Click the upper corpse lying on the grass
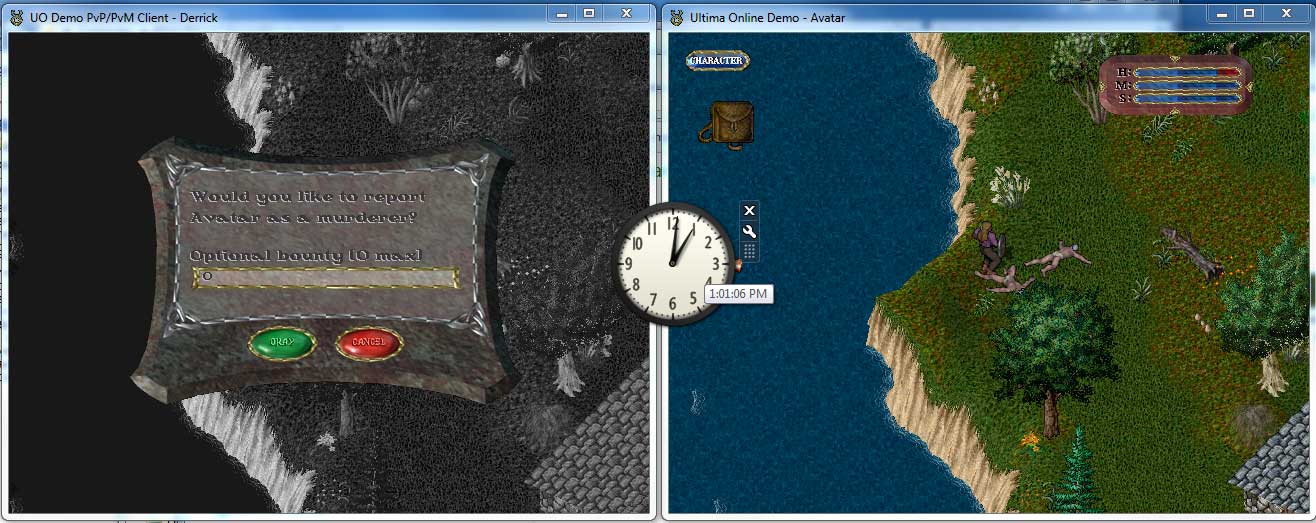Viewport: 1316px width, 523px height. point(1057,257)
